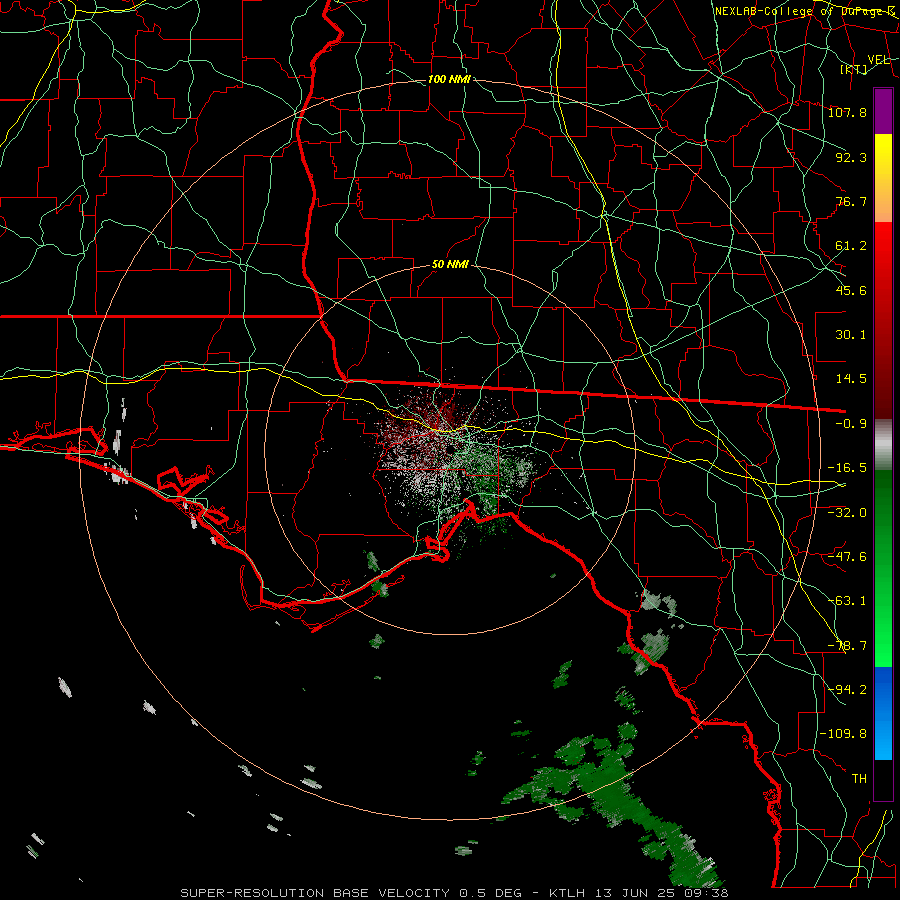Click the VEL legend title
900x900 pixels.
pyautogui.click(x=878, y=59)
